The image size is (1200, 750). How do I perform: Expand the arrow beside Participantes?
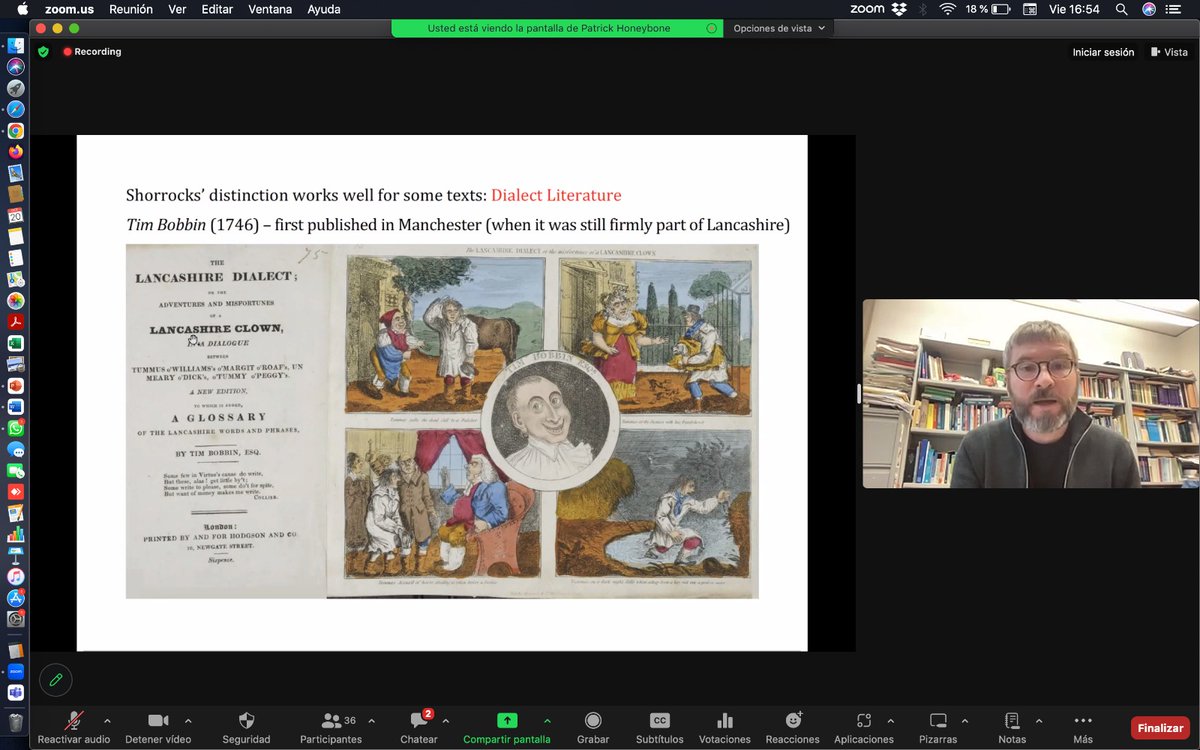(372, 720)
